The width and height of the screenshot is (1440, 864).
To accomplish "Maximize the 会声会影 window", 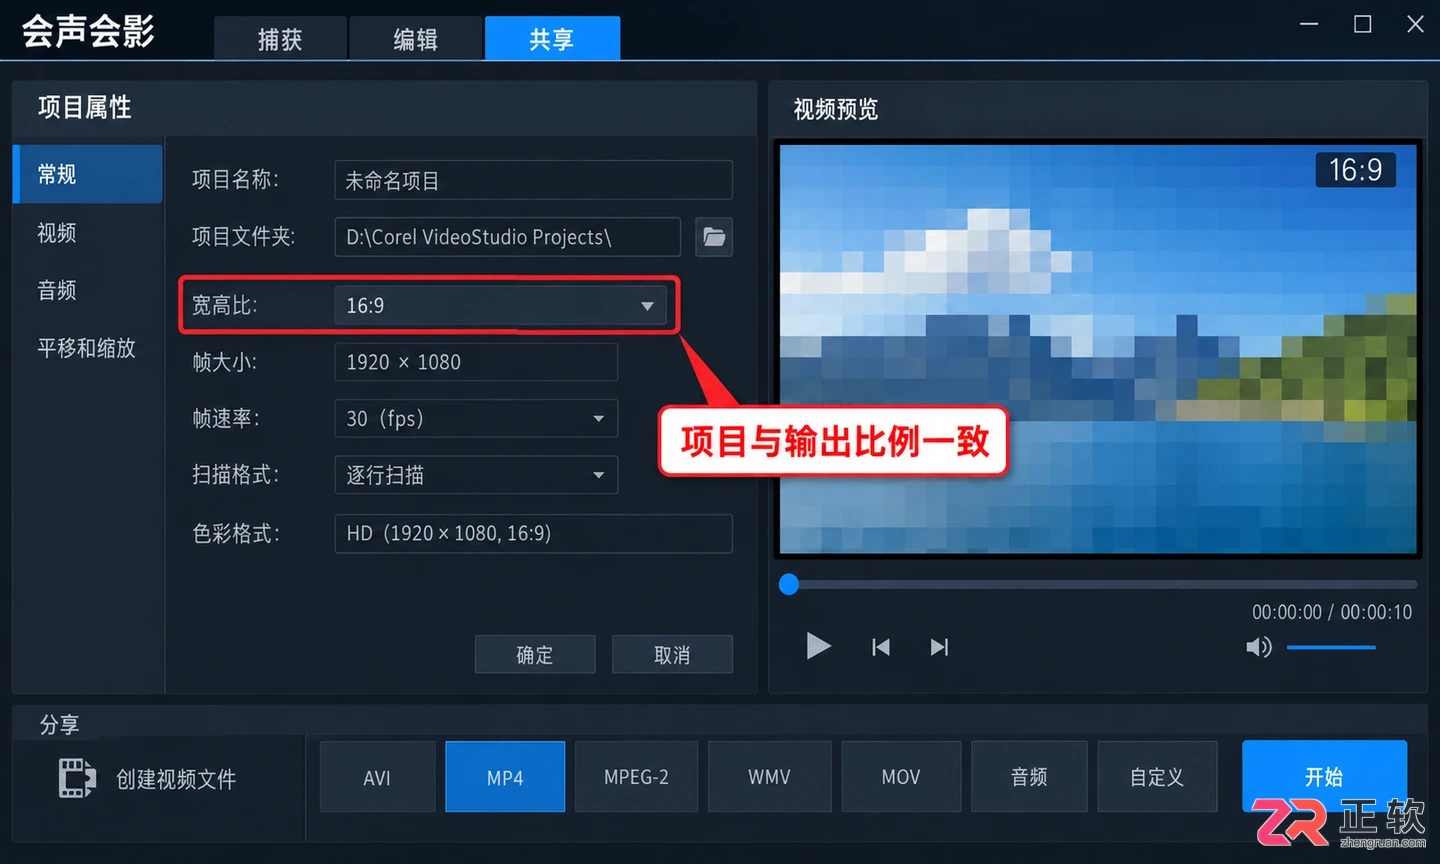I will coord(1362,24).
